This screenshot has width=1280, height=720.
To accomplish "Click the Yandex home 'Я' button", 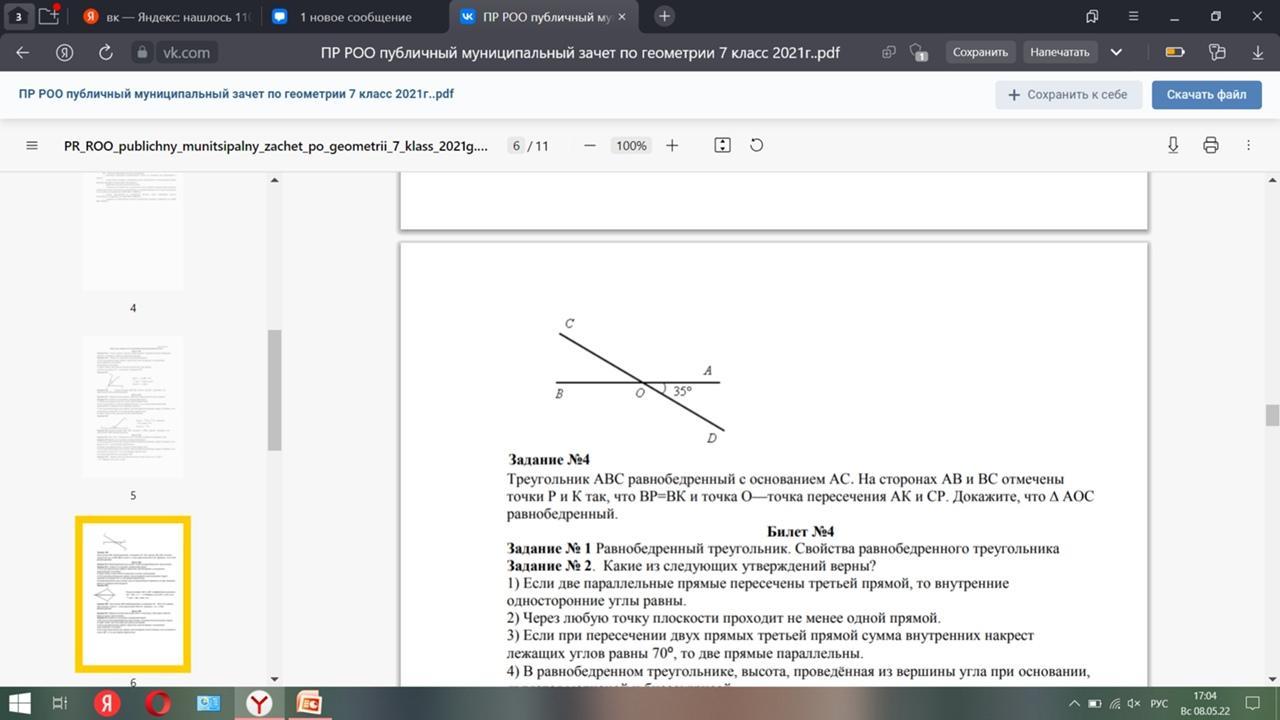I will tap(65, 52).
